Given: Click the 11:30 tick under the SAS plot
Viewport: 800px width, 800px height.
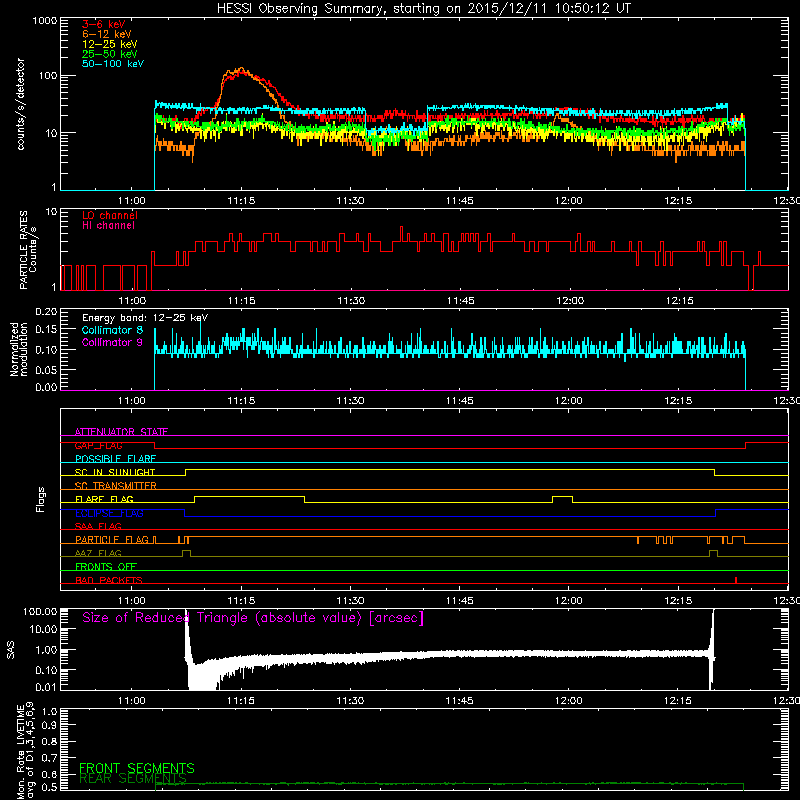Looking at the screenshot, I should (x=350, y=701).
